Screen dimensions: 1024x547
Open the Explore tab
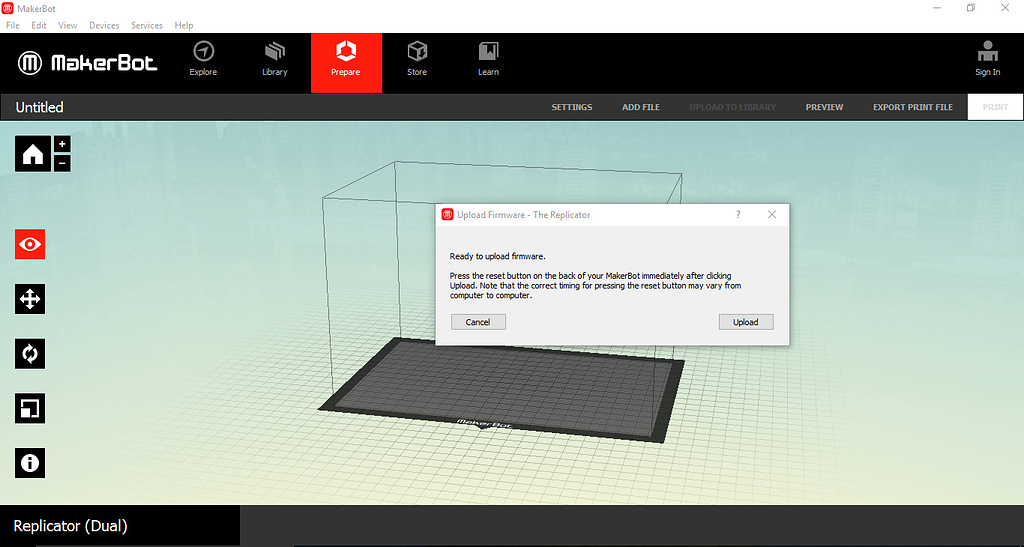tap(203, 59)
